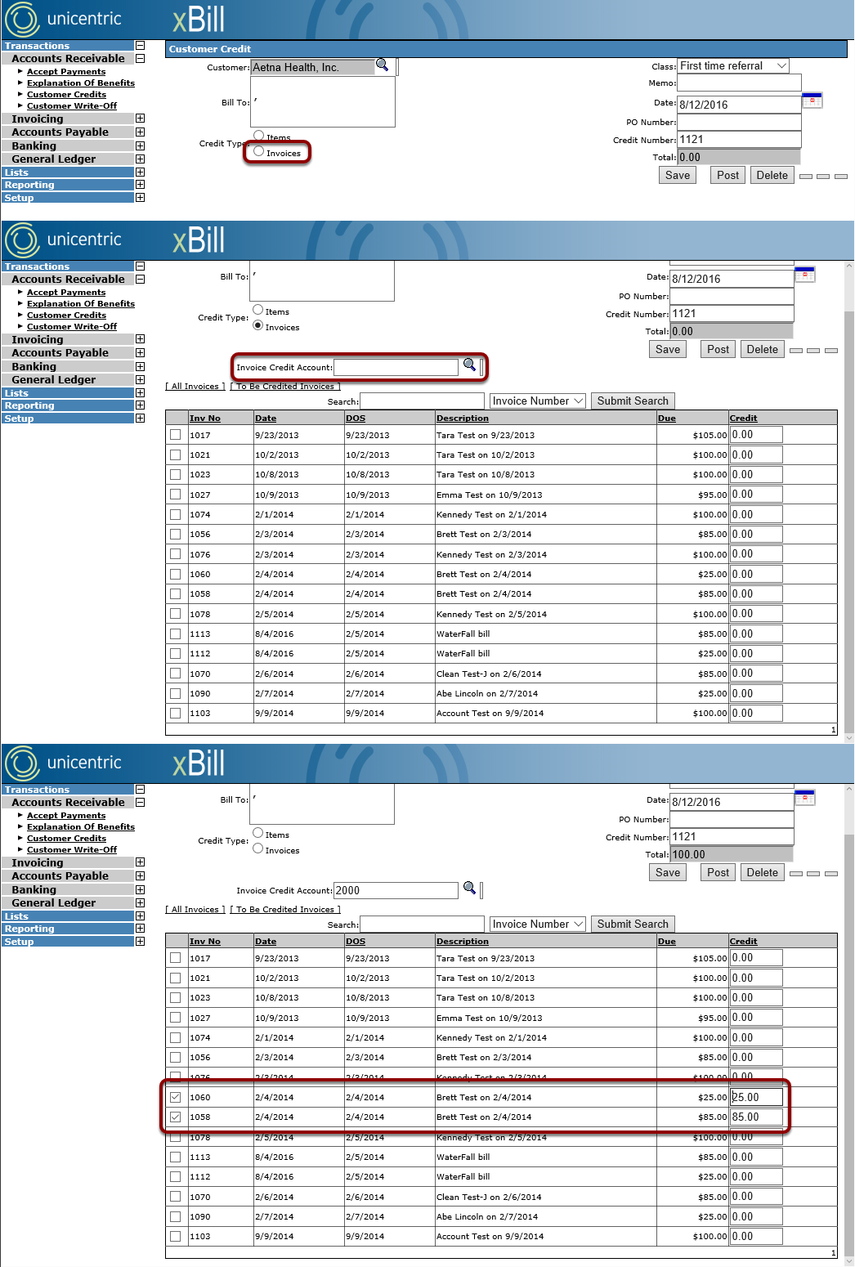
Task: Collapse Transactions minus box beside Customer Credit header
Action: click(140, 46)
